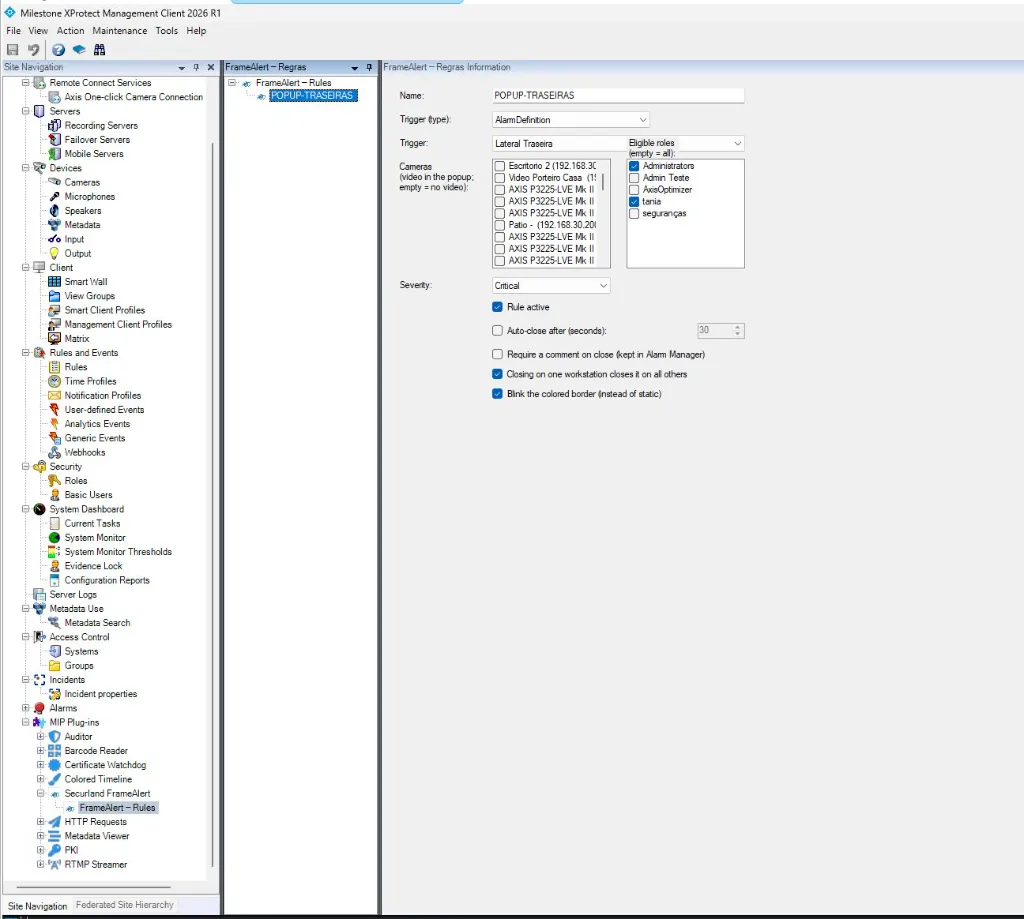
Task: Select the Microphones icon
Action: pyautogui.click(x=55, y=197)
